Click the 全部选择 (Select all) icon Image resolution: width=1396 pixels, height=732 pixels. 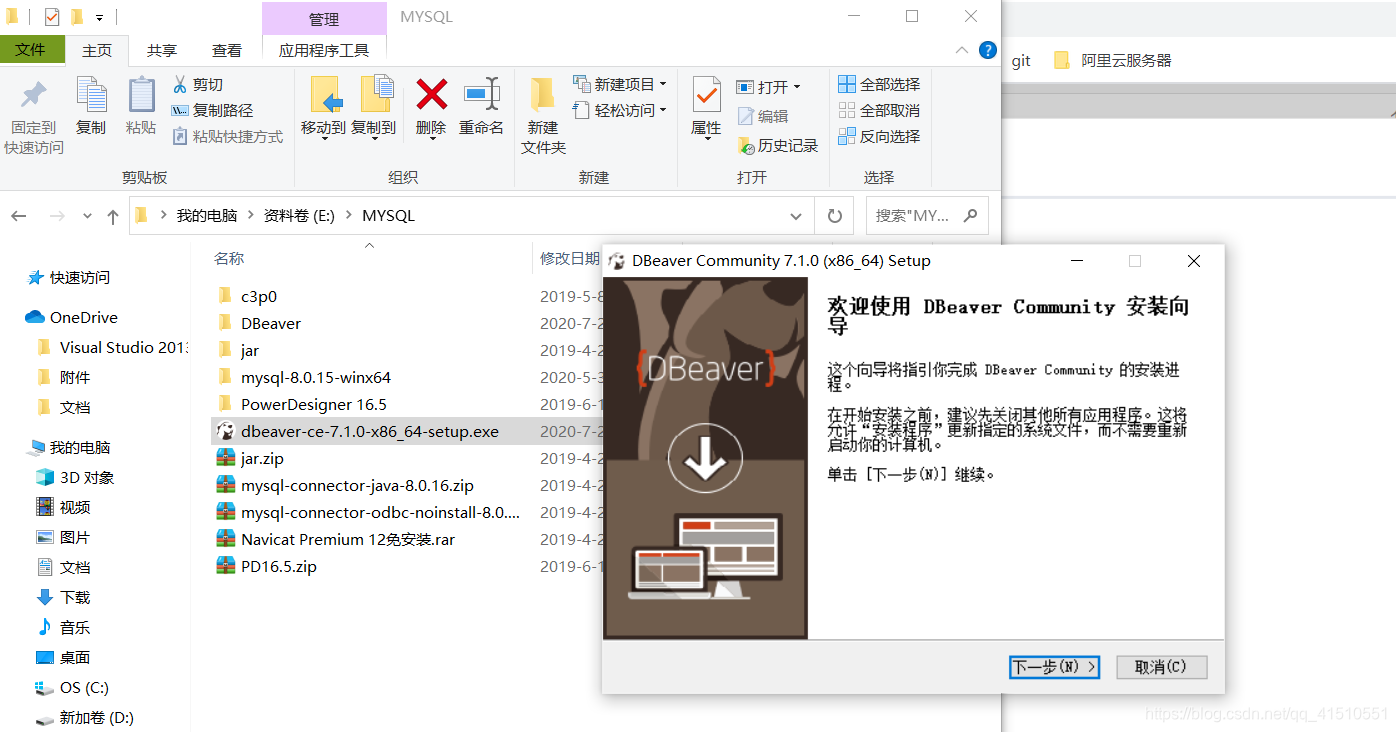tap(848, 84)
